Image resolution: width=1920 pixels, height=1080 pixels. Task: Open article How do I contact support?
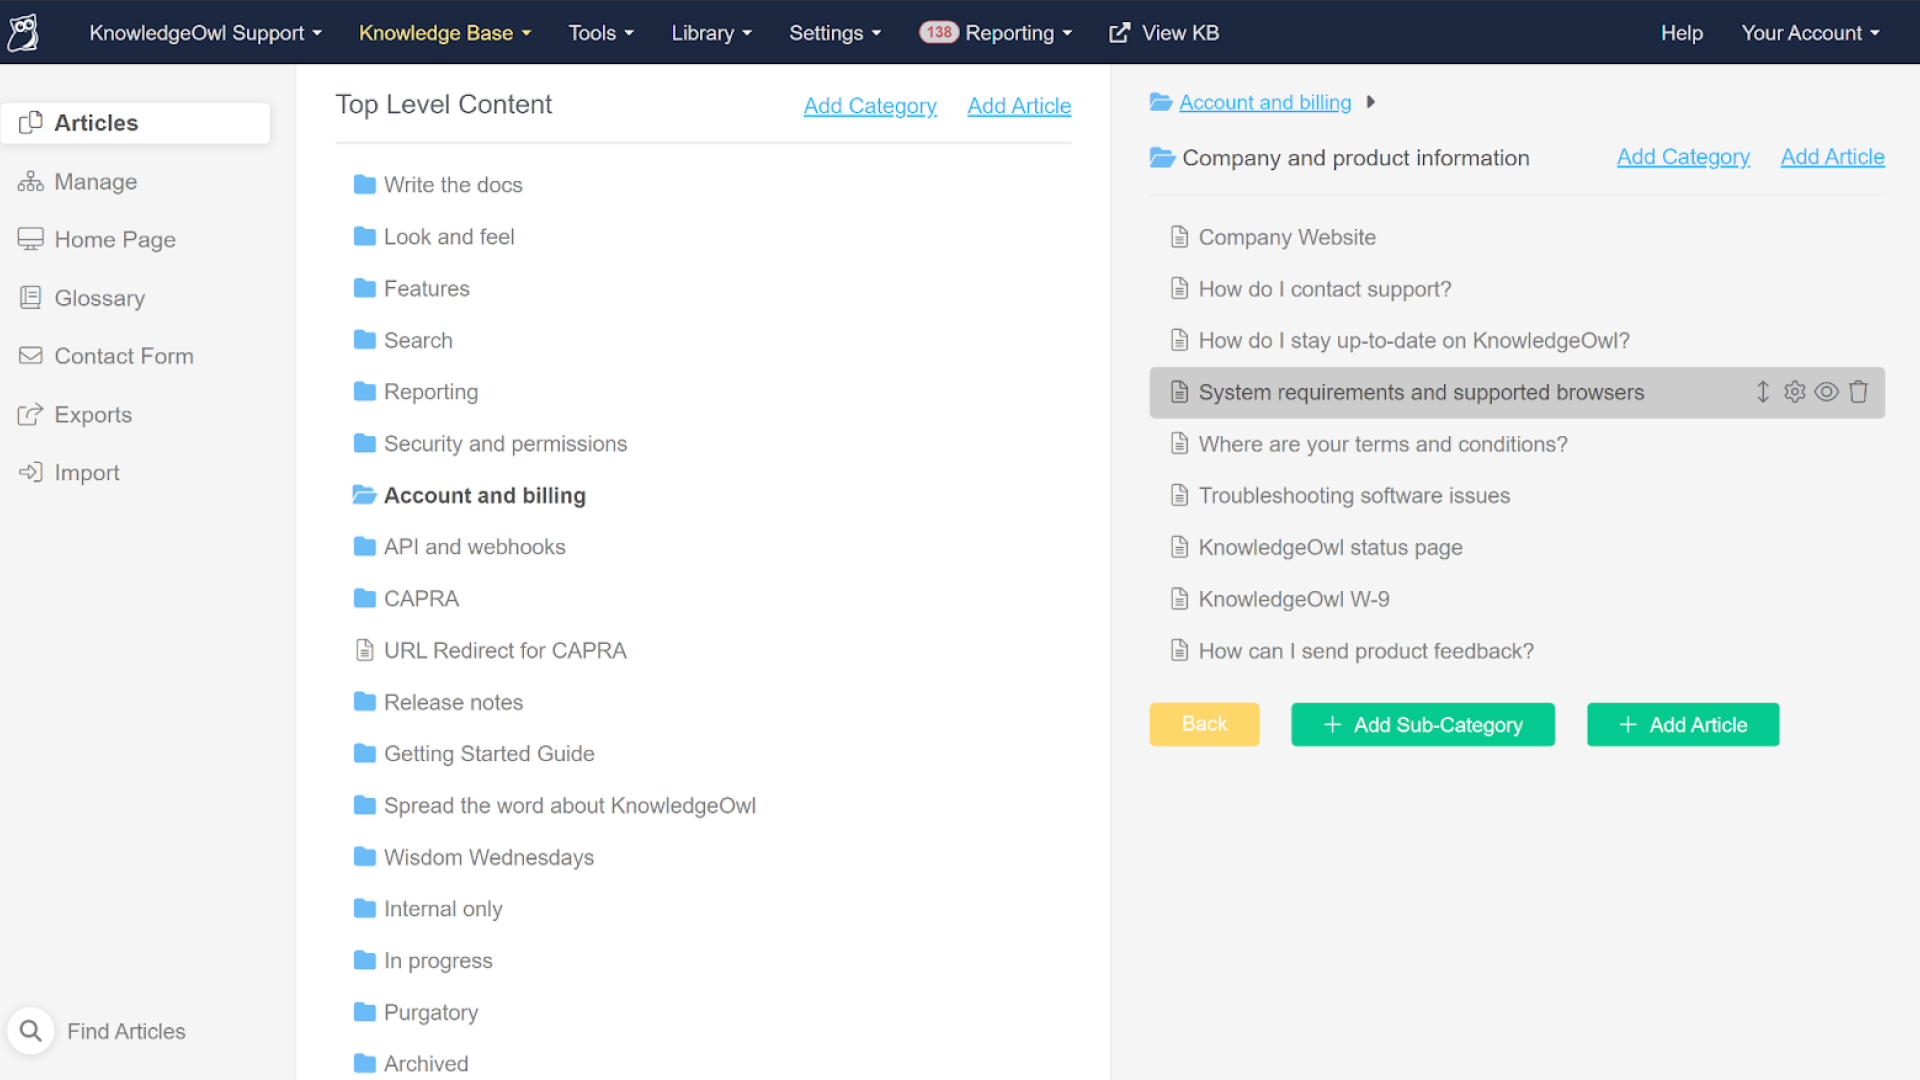(x=1324, y=289)
